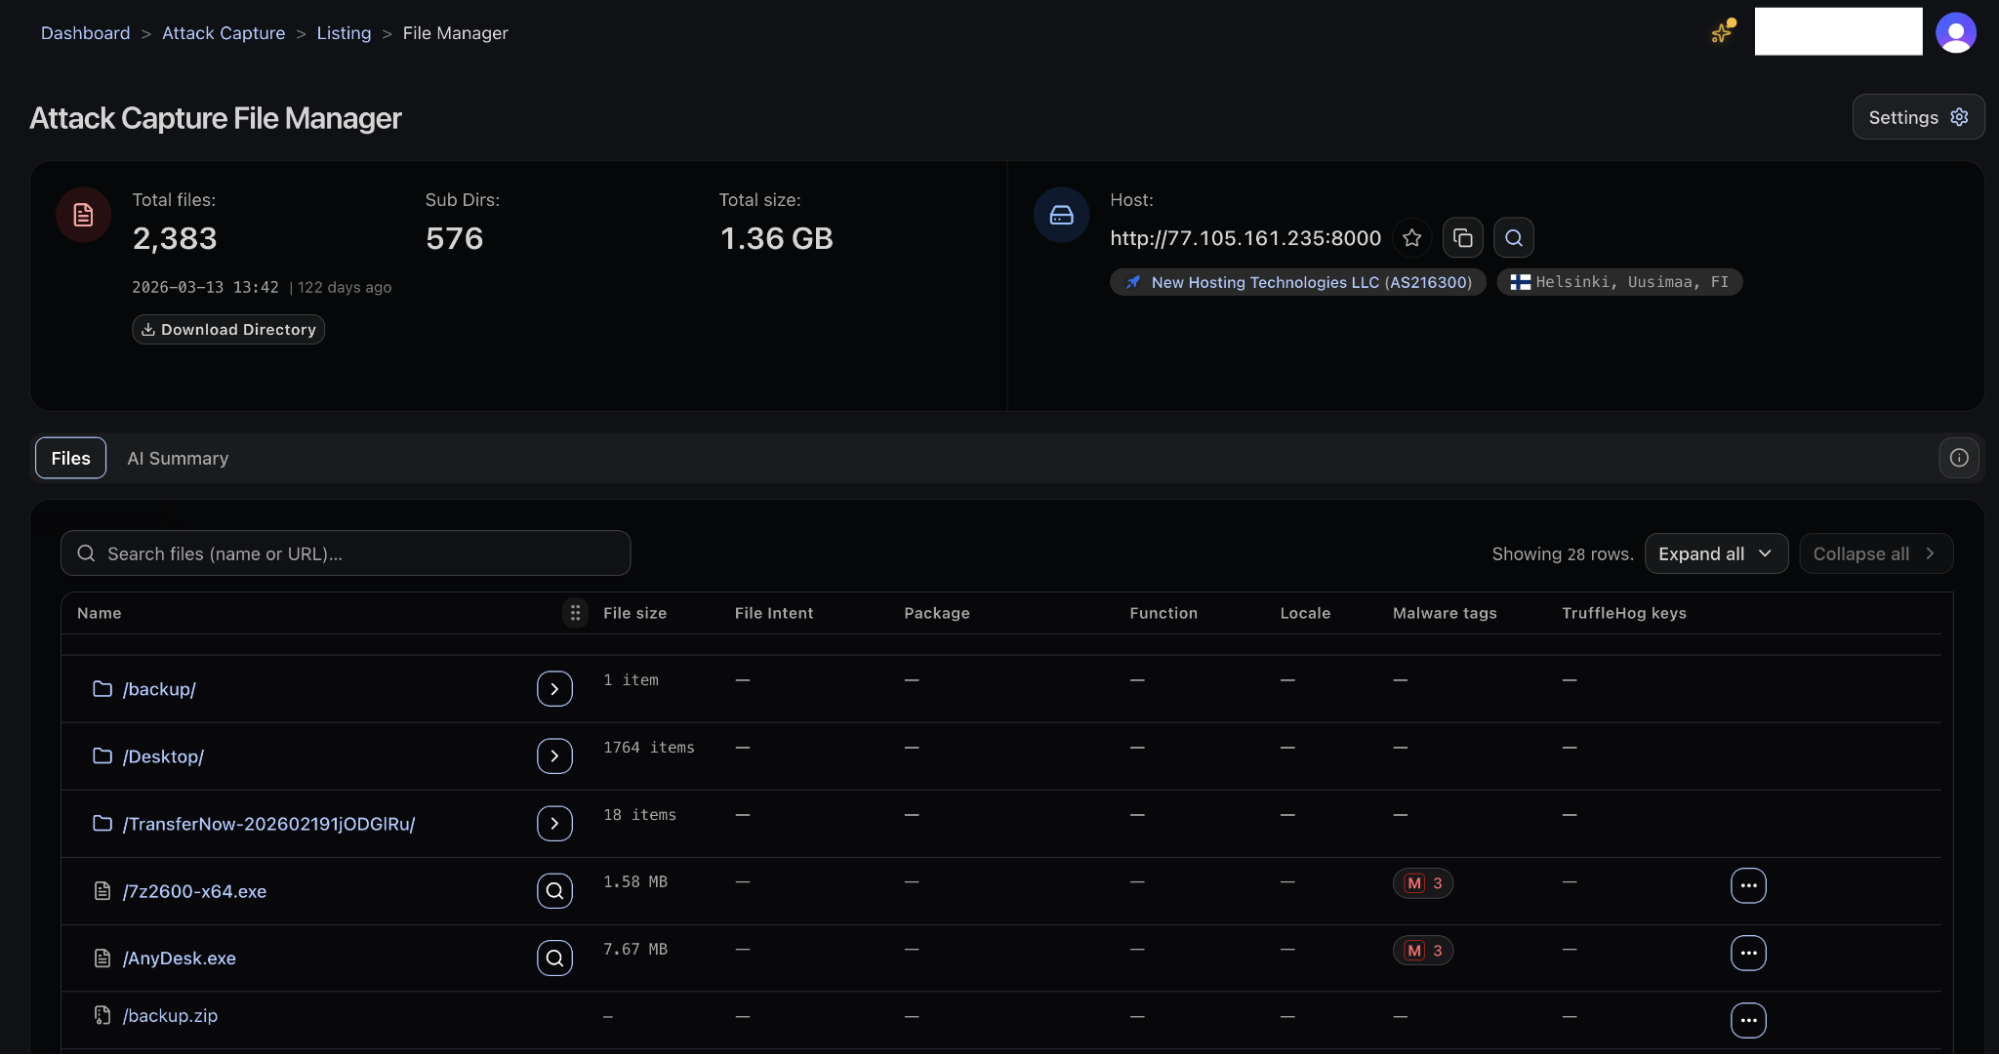The height and width of the screenshot is (1055, 1999).
Task: Switch to the AI Summary tab
Action: pos(178,458)
